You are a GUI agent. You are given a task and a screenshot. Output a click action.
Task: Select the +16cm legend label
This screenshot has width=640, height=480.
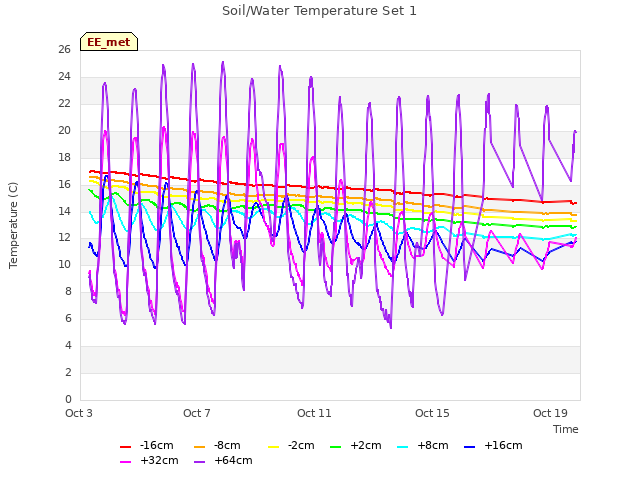(x=503, y=445)
